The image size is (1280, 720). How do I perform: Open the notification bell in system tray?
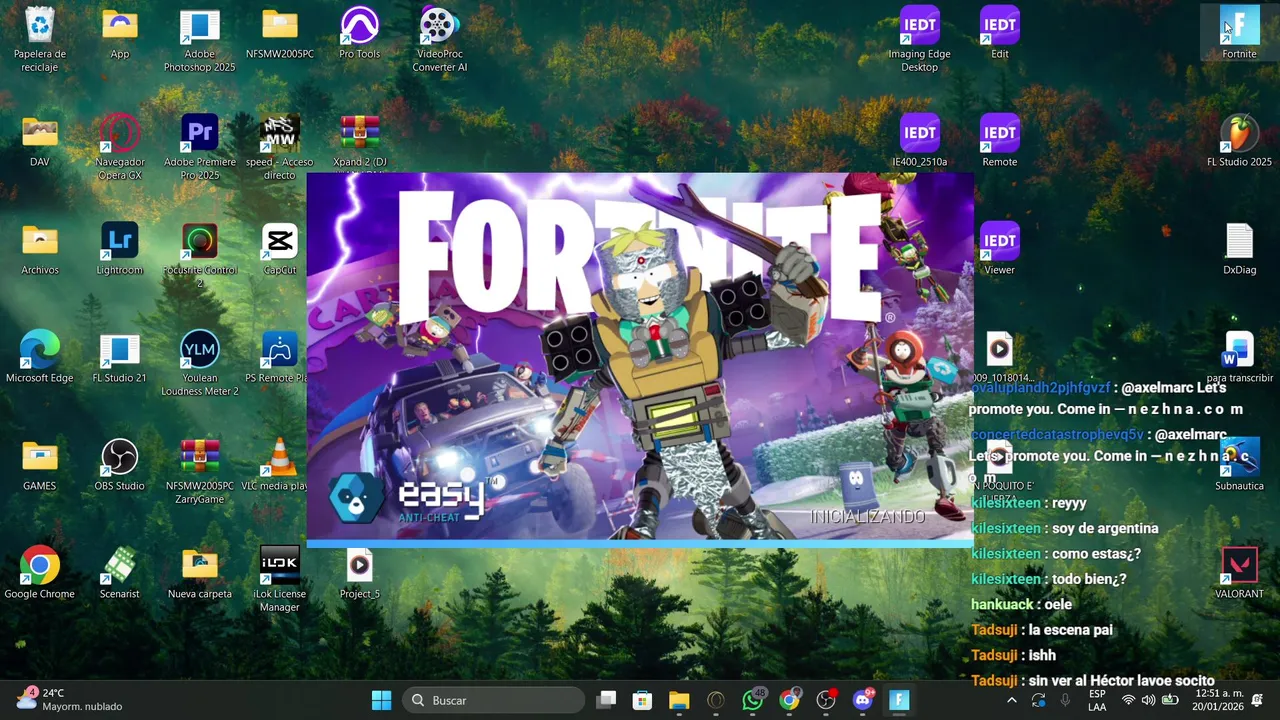pos(1257,700)
